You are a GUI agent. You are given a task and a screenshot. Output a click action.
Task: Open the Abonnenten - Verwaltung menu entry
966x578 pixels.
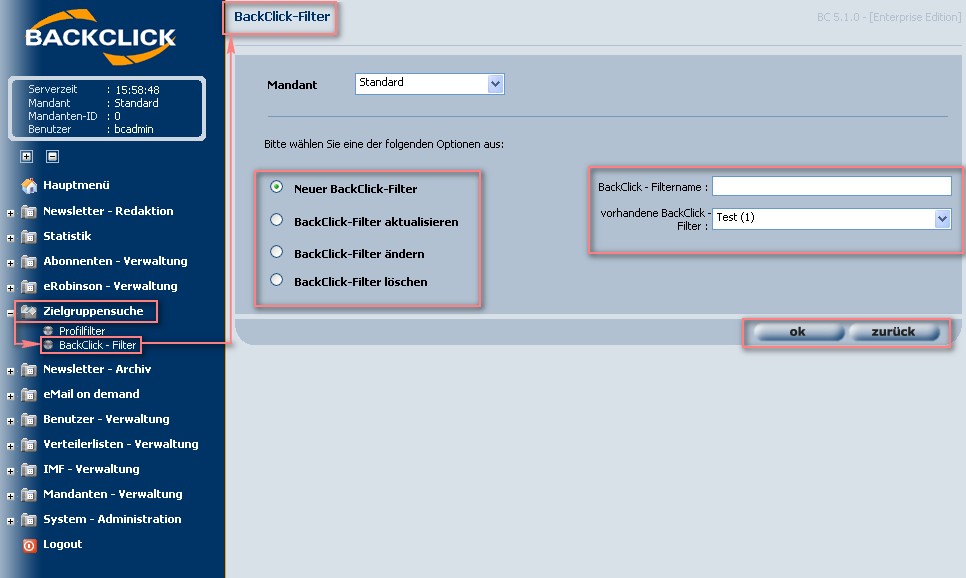115,261
